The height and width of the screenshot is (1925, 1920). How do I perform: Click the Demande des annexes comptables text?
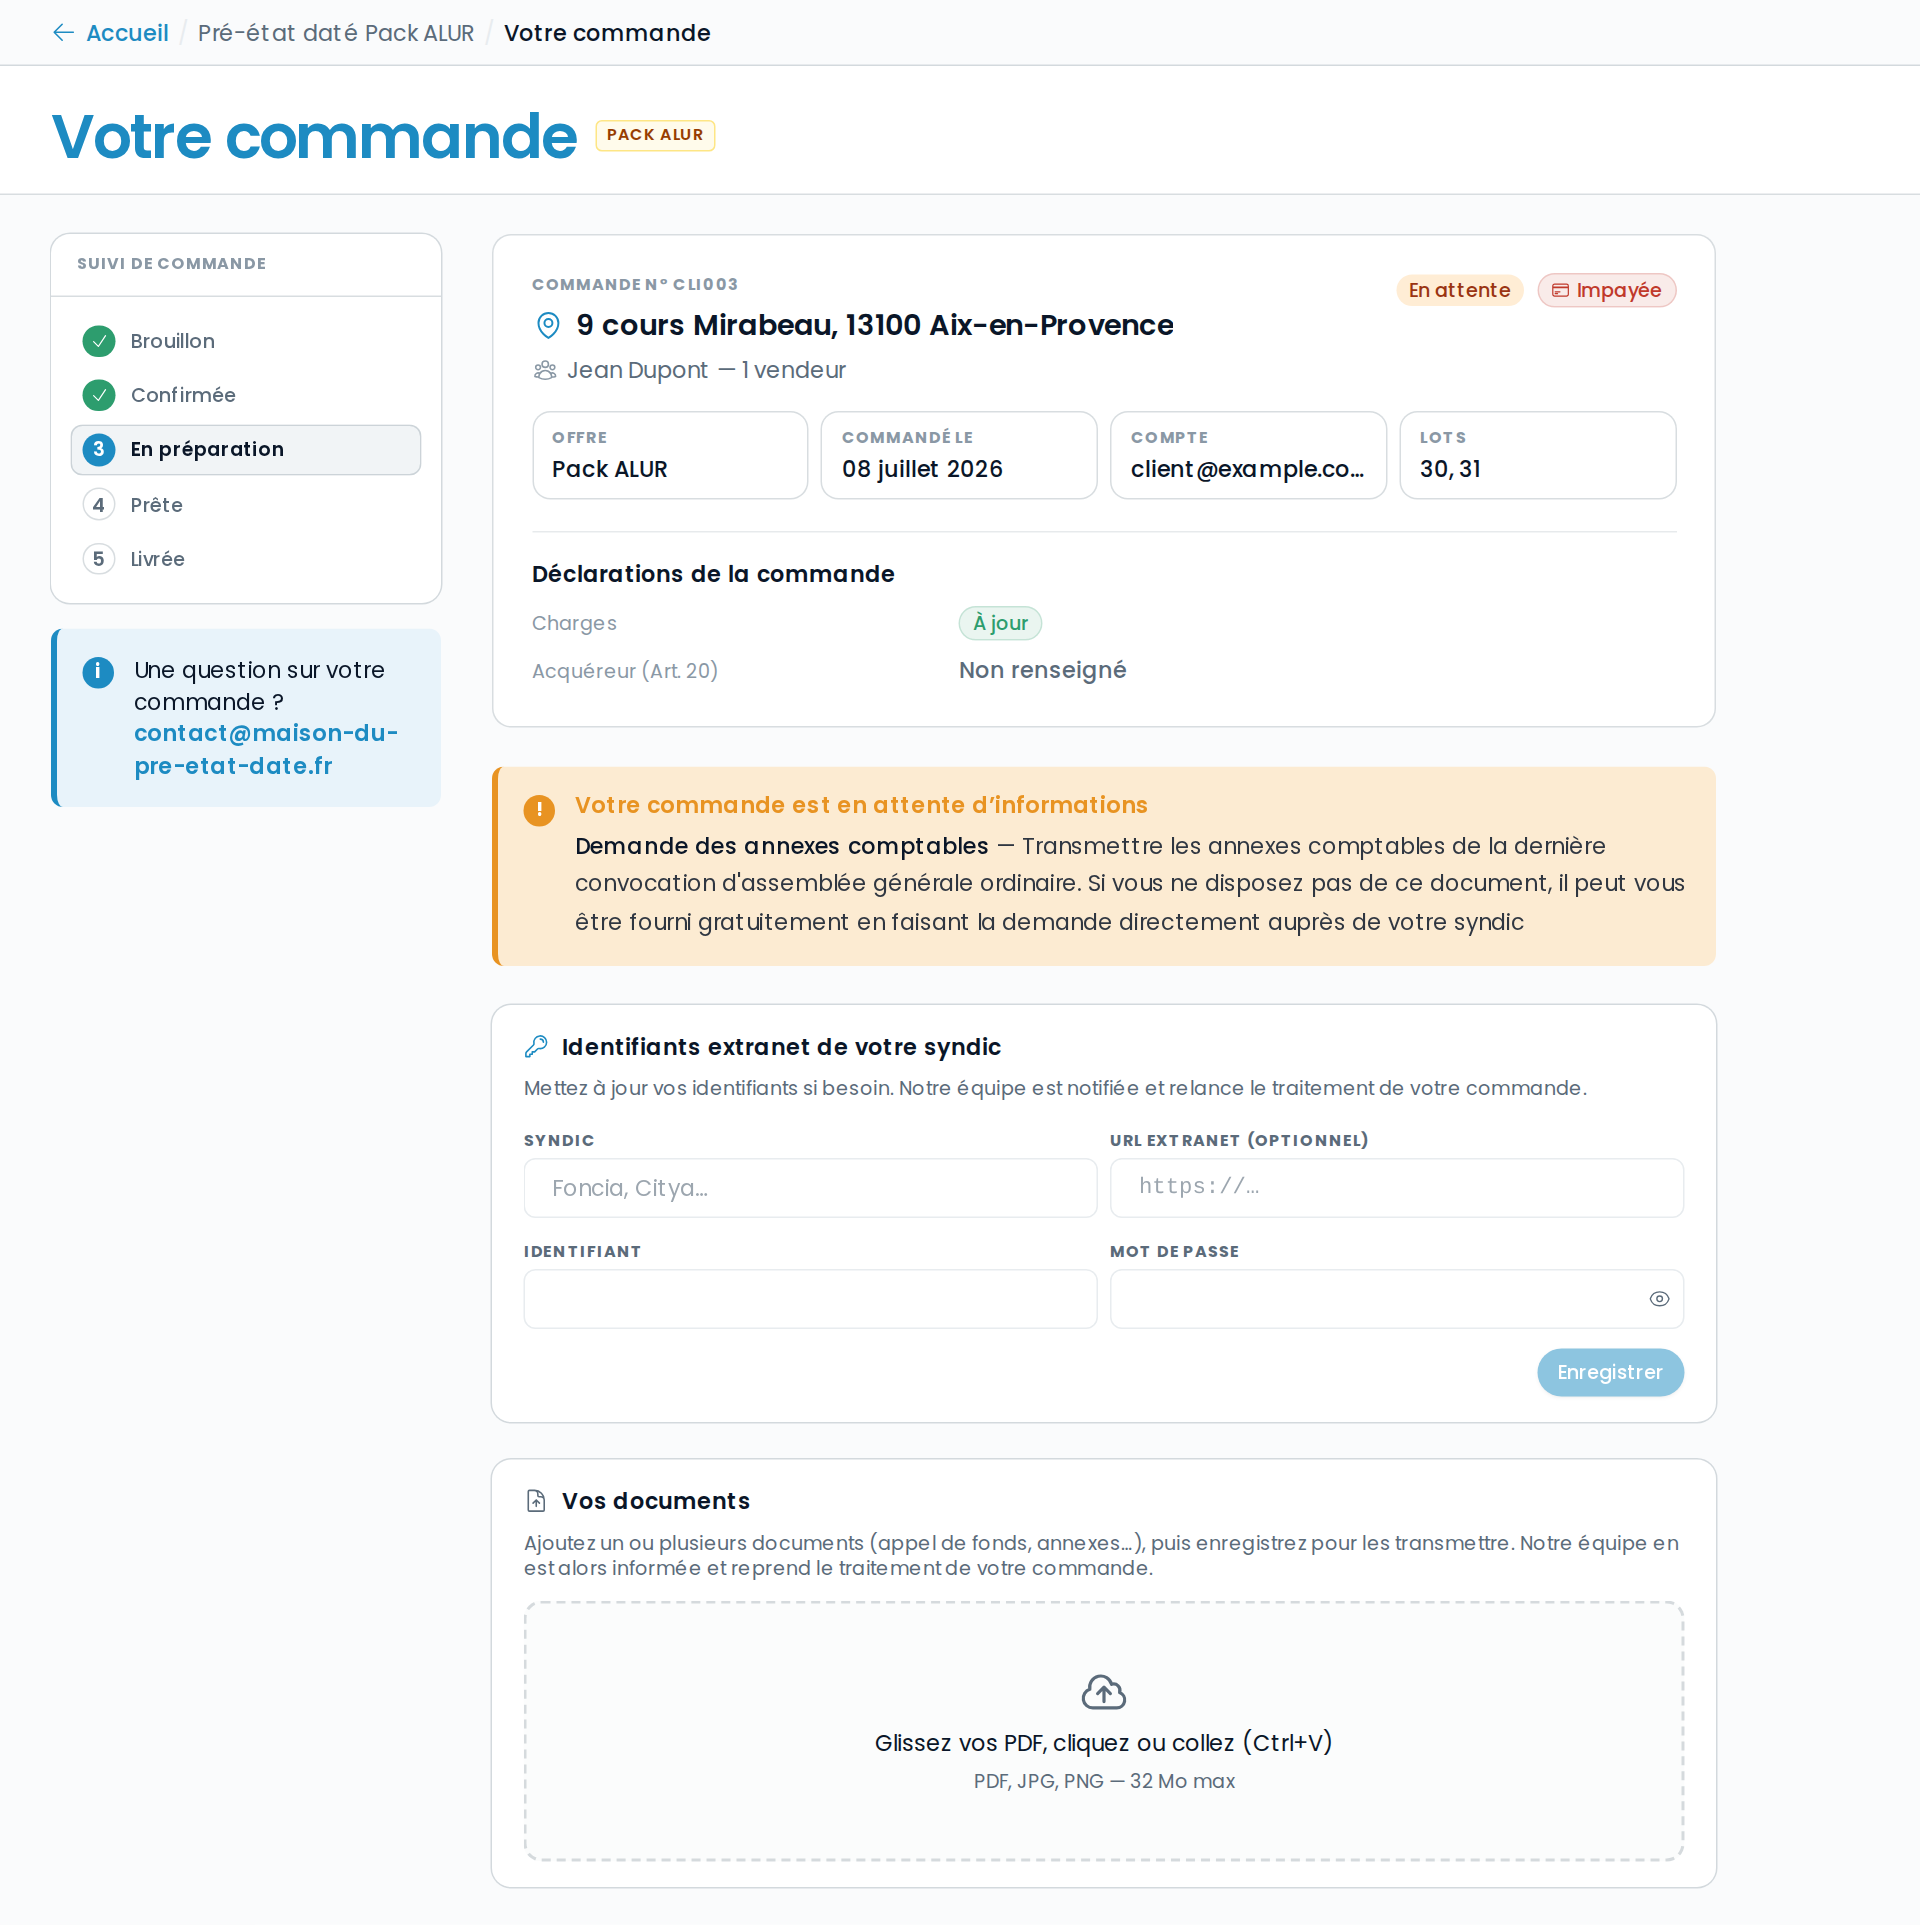[781, 846]
